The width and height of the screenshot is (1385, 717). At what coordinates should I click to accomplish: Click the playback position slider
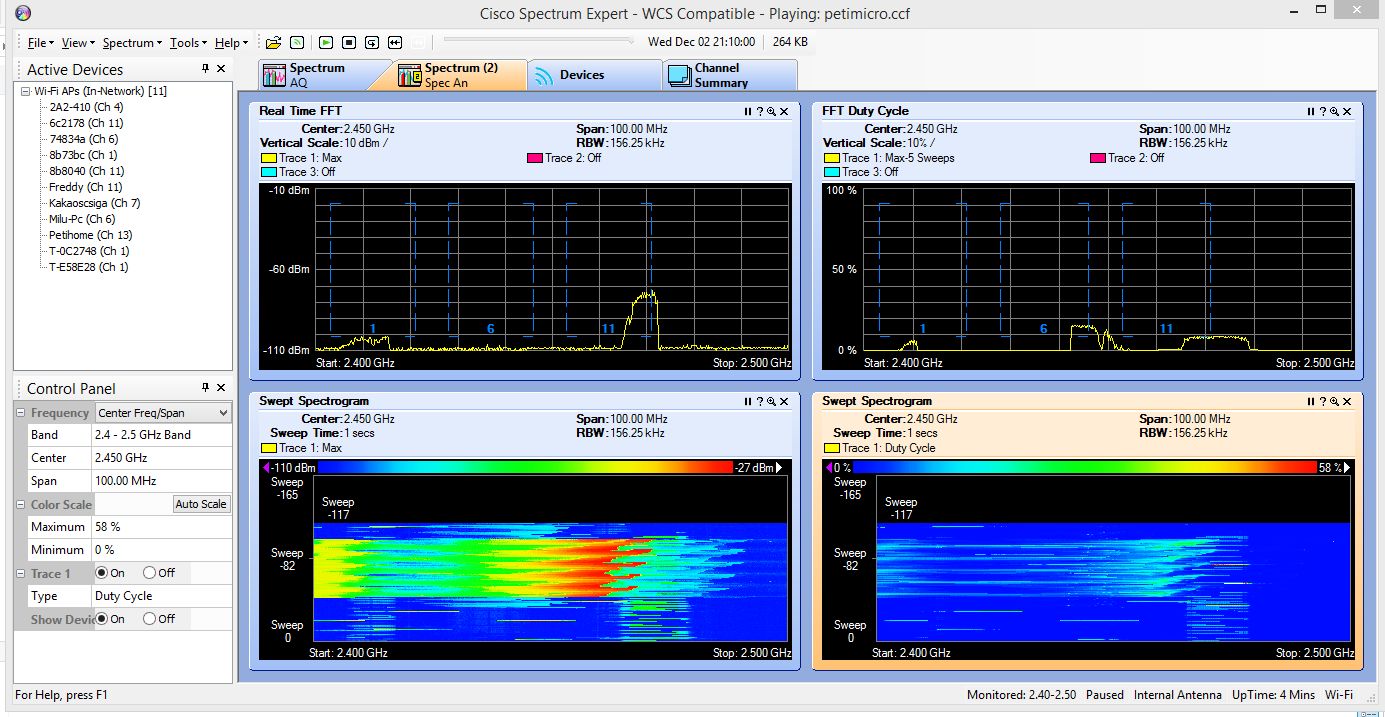point(538,41)
